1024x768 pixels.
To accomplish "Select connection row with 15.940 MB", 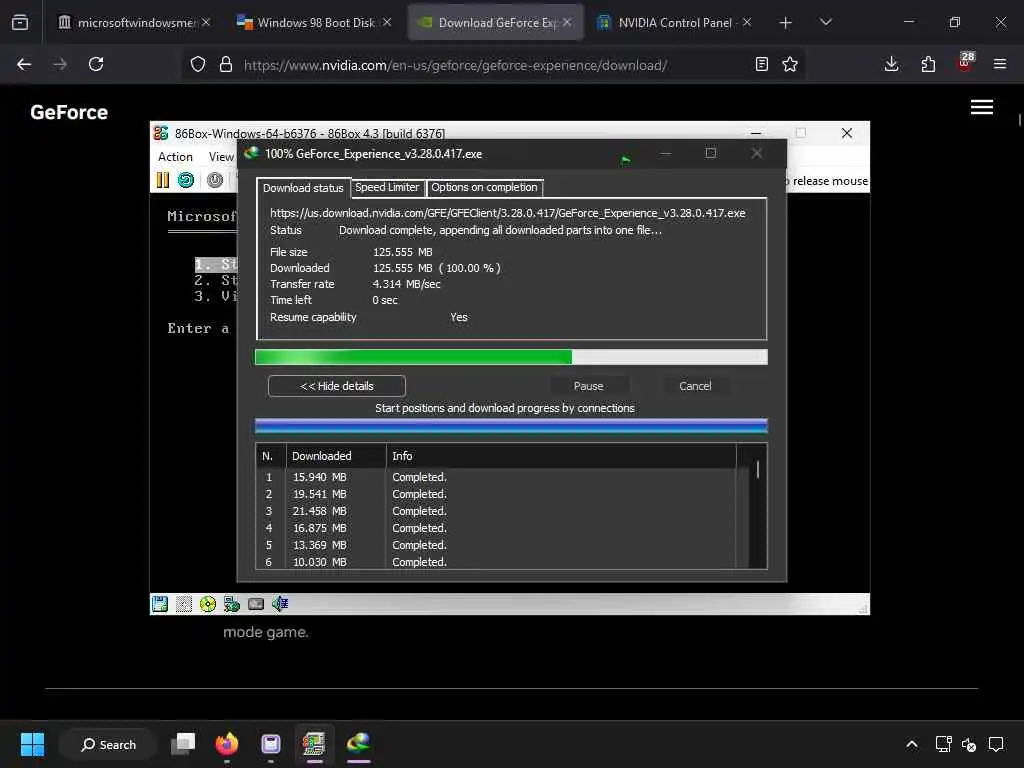I will (496, 477).
